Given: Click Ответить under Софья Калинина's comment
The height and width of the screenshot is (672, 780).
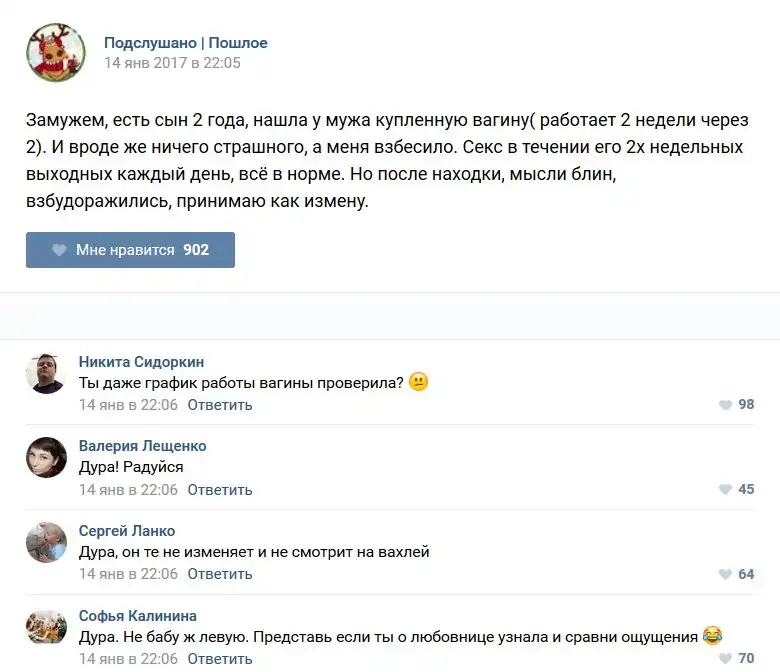Looking at the screenshot, I should coord(220,659).
